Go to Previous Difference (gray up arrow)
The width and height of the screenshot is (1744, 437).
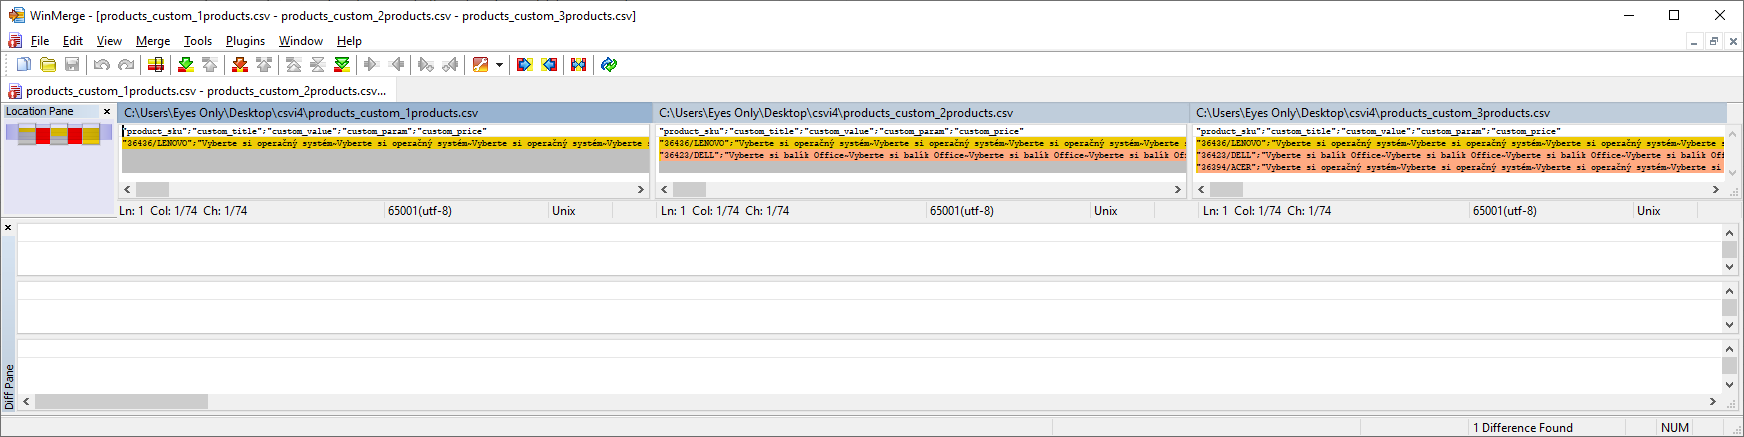tap(210, 65)
